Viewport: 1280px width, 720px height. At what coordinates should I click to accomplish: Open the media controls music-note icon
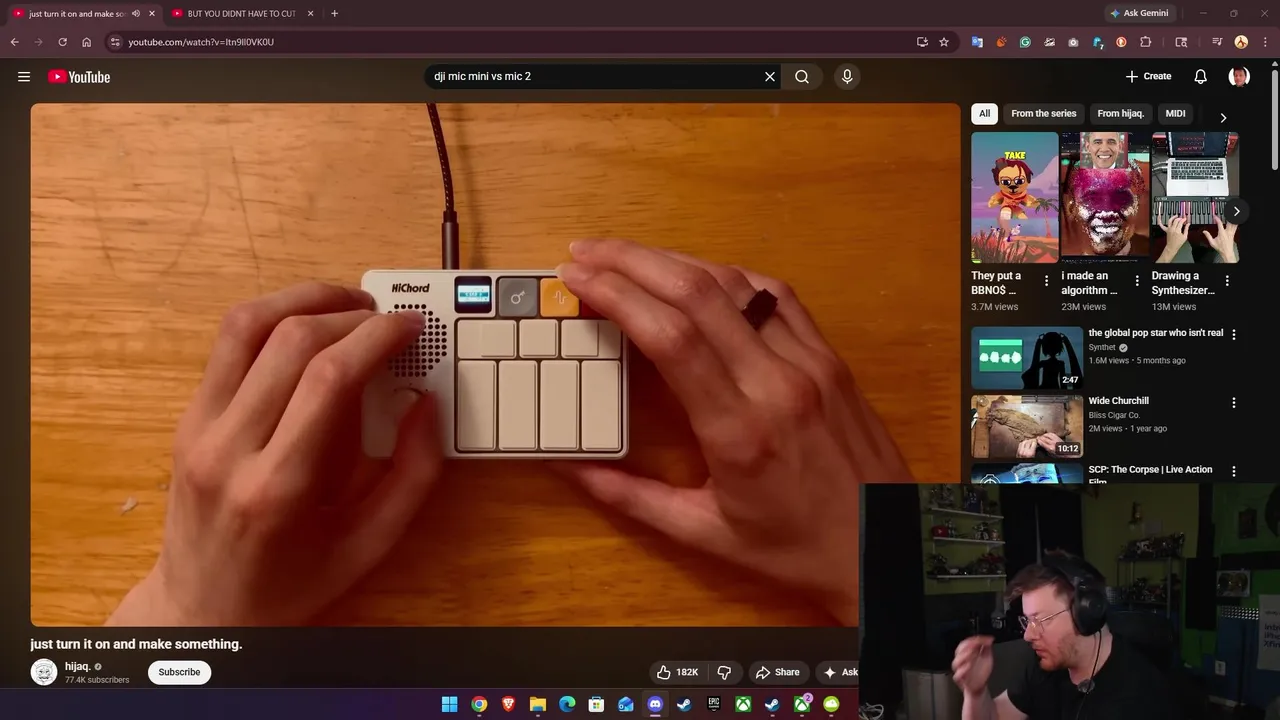(1217, 42)
